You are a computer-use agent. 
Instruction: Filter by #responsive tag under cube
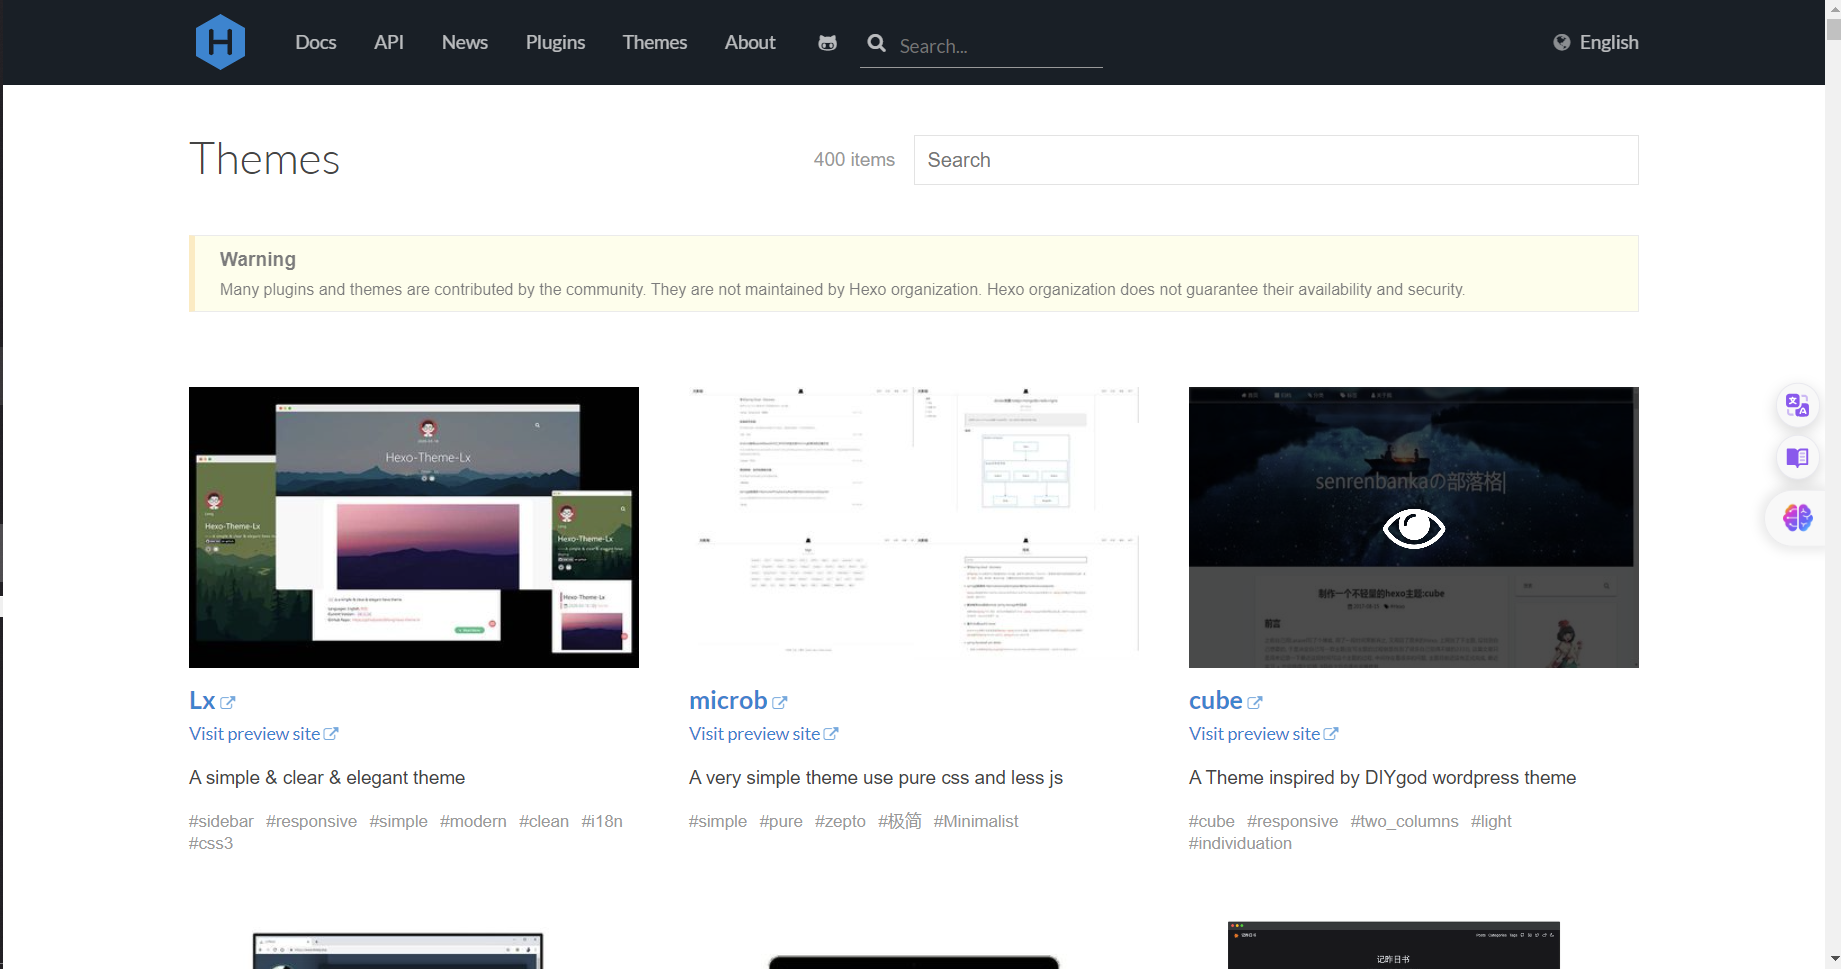point(1292,821)
